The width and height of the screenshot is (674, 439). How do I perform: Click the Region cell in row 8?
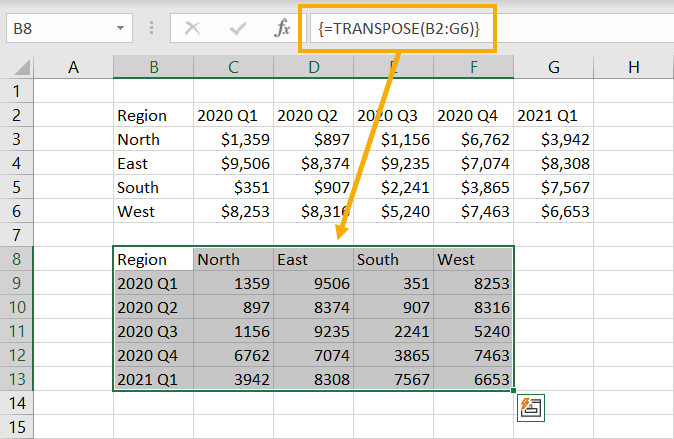pos(153,259)
